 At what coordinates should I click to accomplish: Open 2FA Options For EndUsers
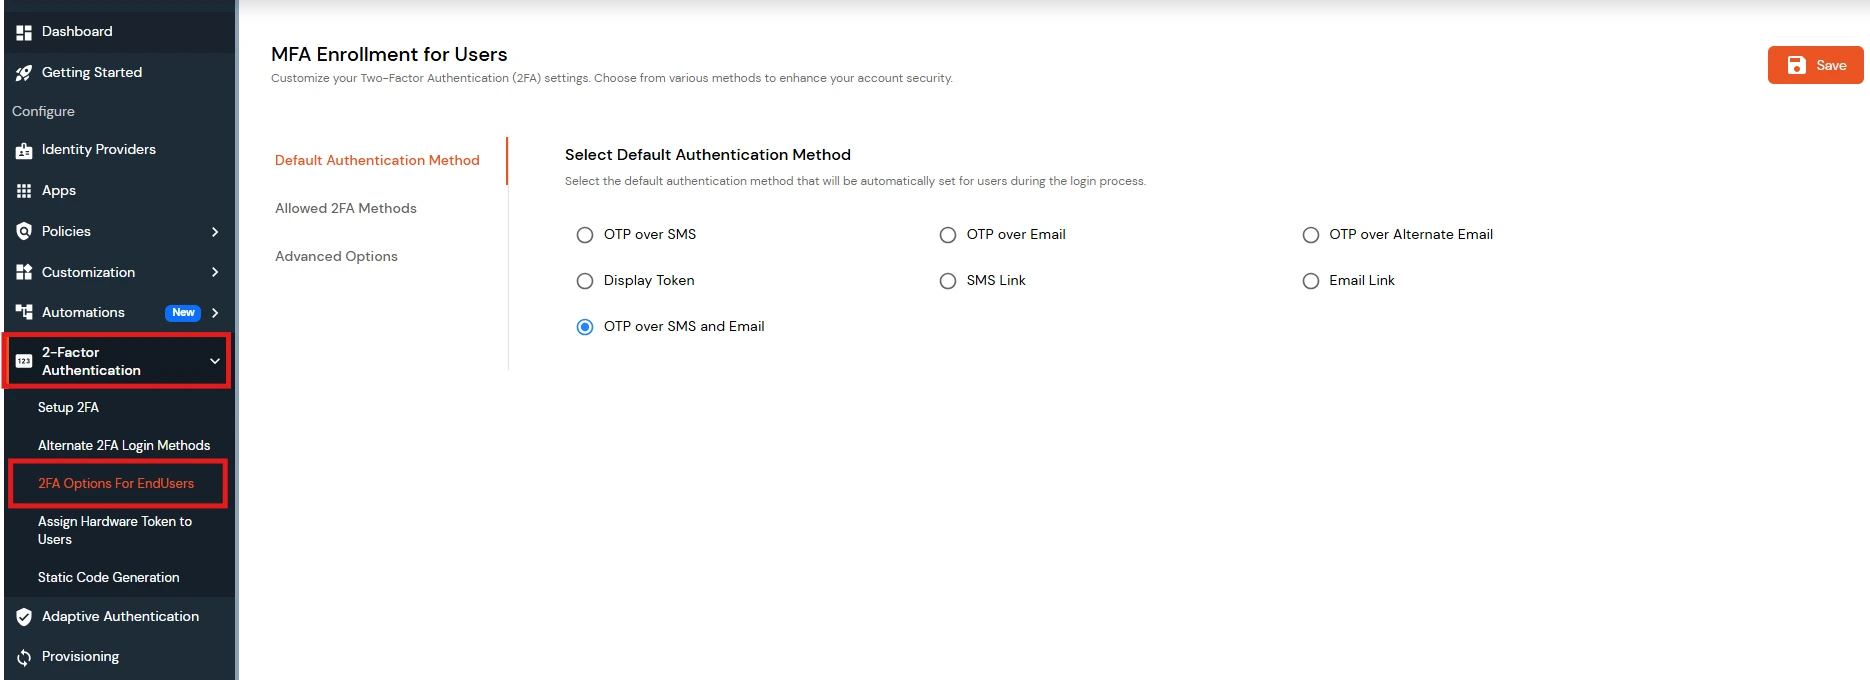coord(116,483)
